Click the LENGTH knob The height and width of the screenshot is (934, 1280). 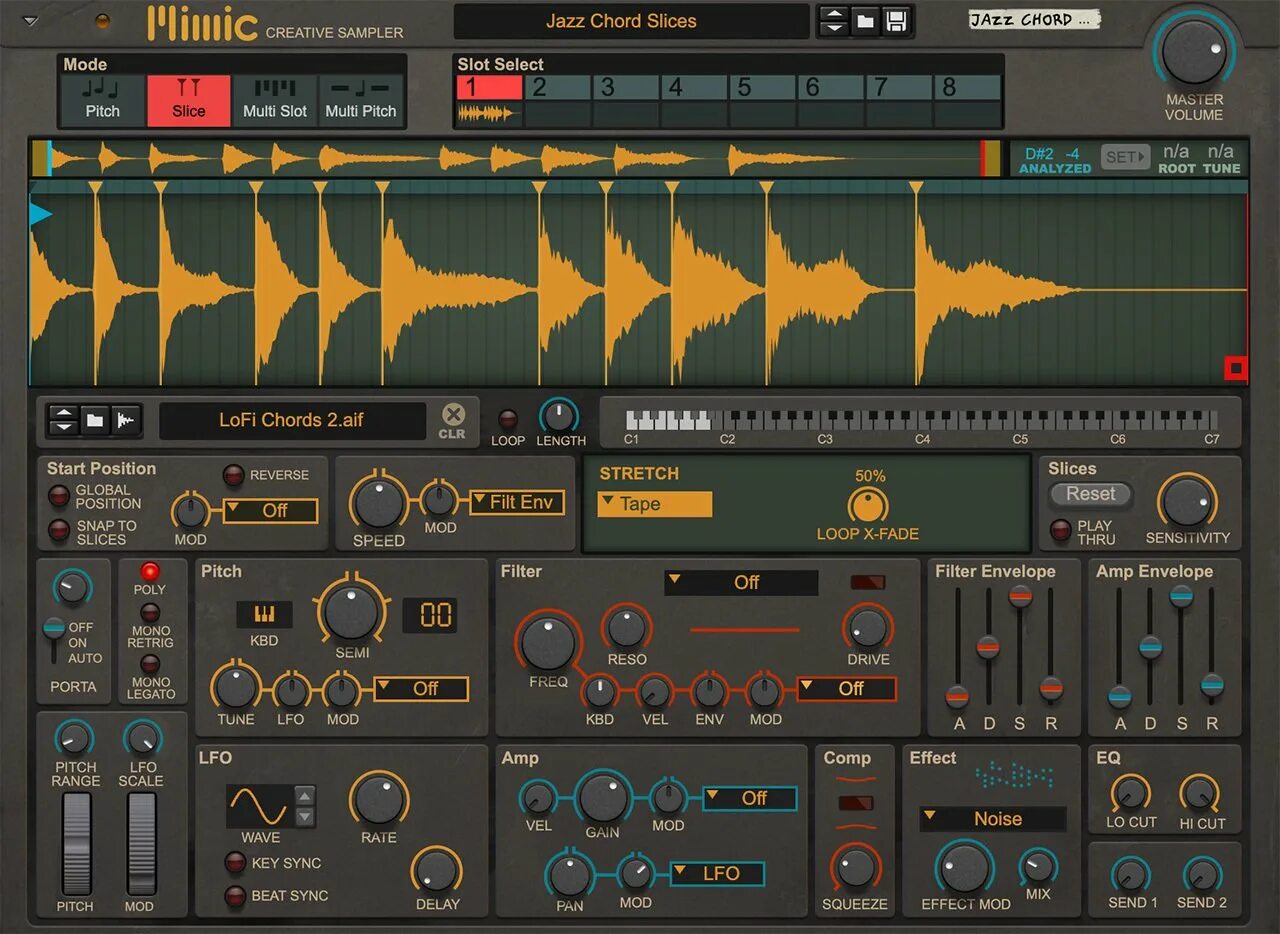[559, 416]
